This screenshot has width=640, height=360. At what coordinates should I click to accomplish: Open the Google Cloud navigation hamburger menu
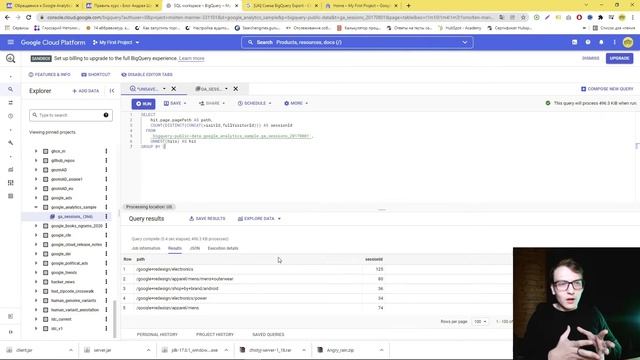coord(11,42)
